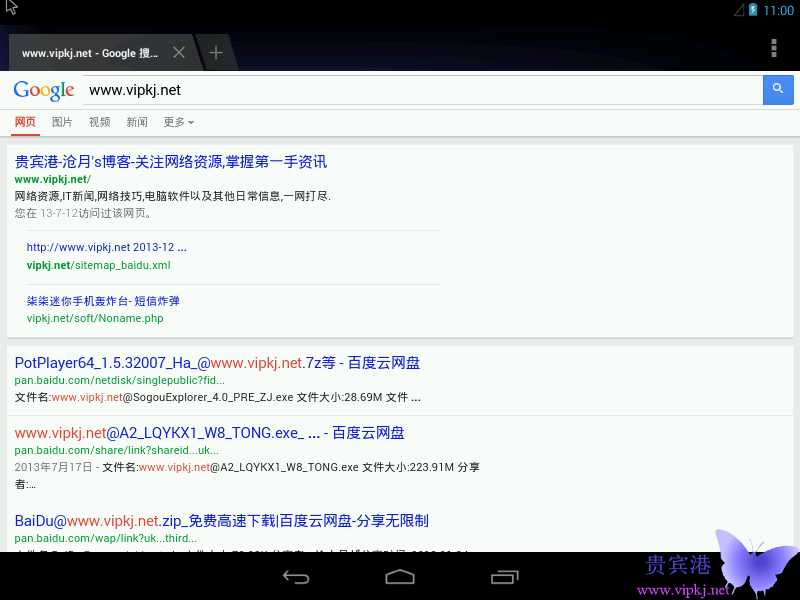Screen dimensions: 800x600
Task: Check the battery icon in status bar
Action: (753, 10)
